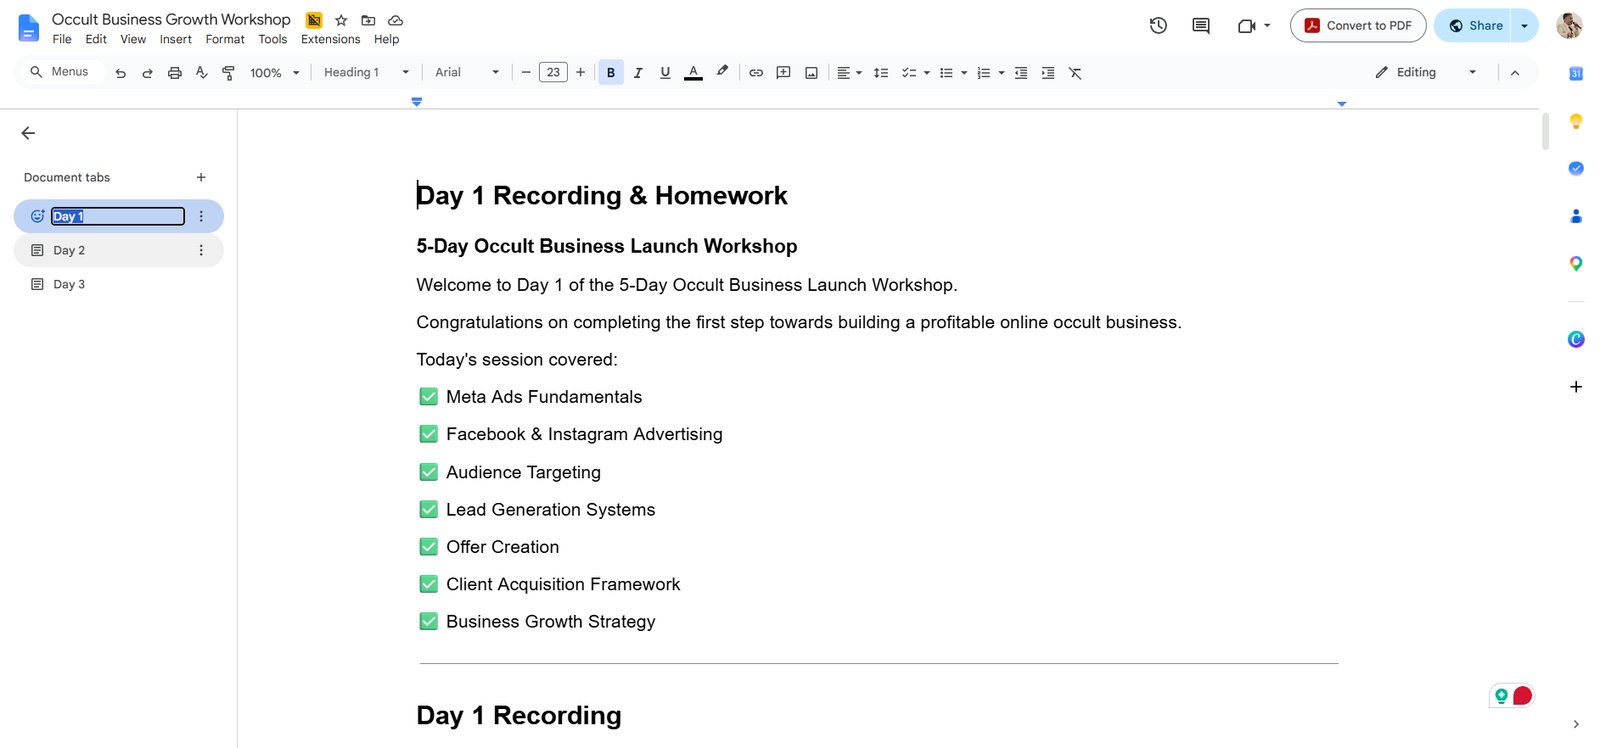Toggle underline formatting
Viewport: 1600px width, 748px height.
pyautogui.click(x=665, y=73)
